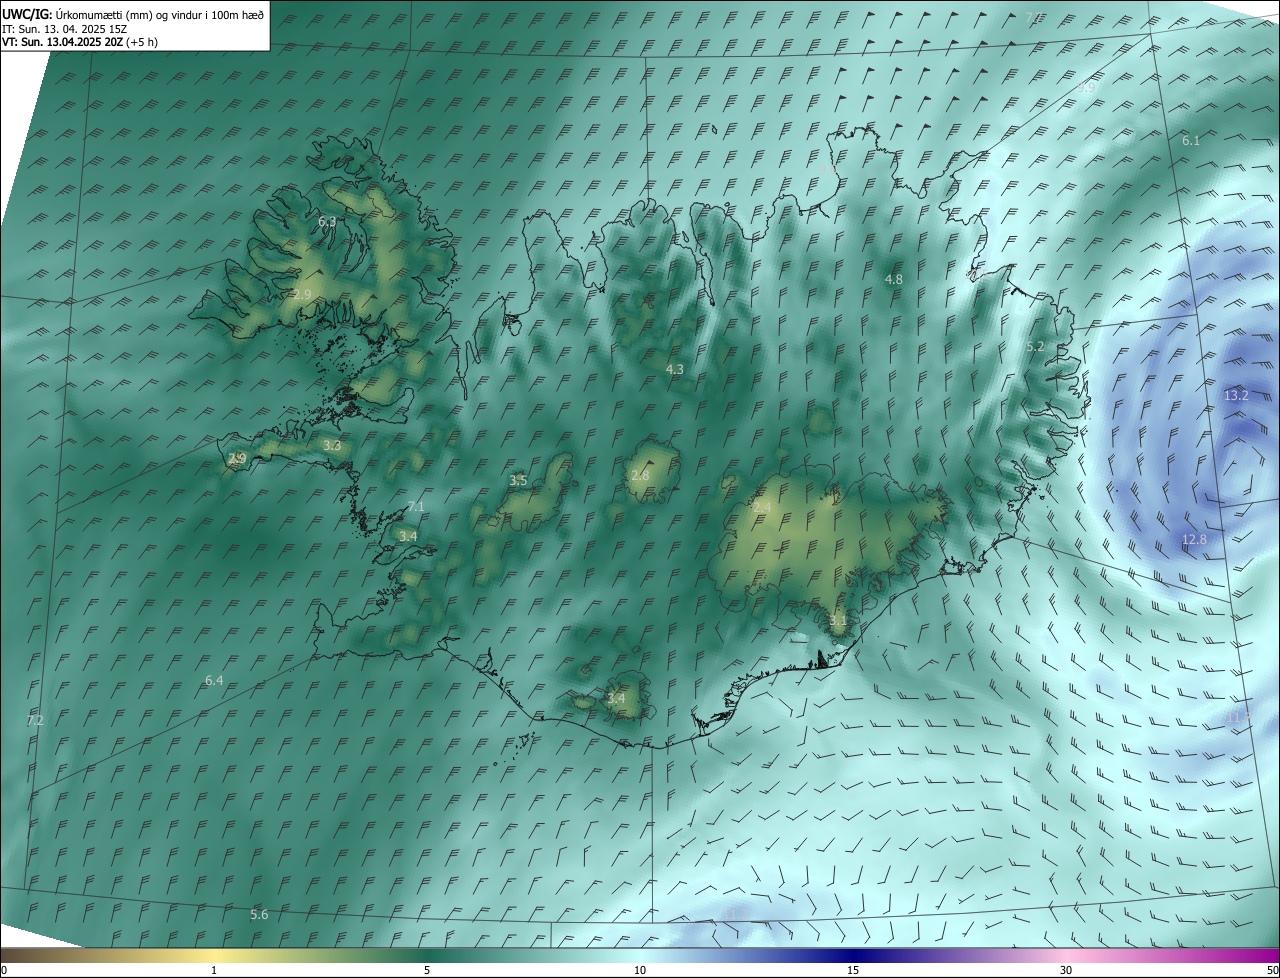Screen dimensions: 1280x978
Task: Click the 6.1 precipitation value label
Action: tap(1191, 141)
